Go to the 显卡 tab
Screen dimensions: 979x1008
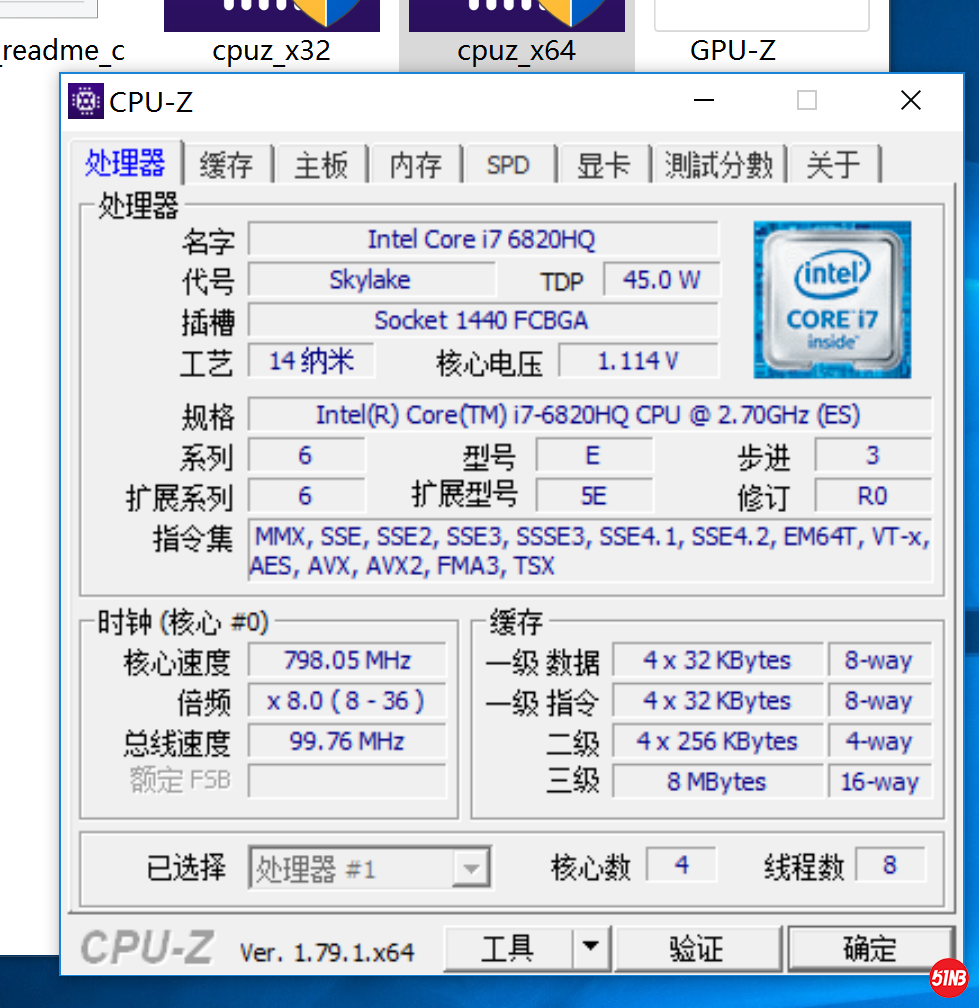[x=603, y=165]
